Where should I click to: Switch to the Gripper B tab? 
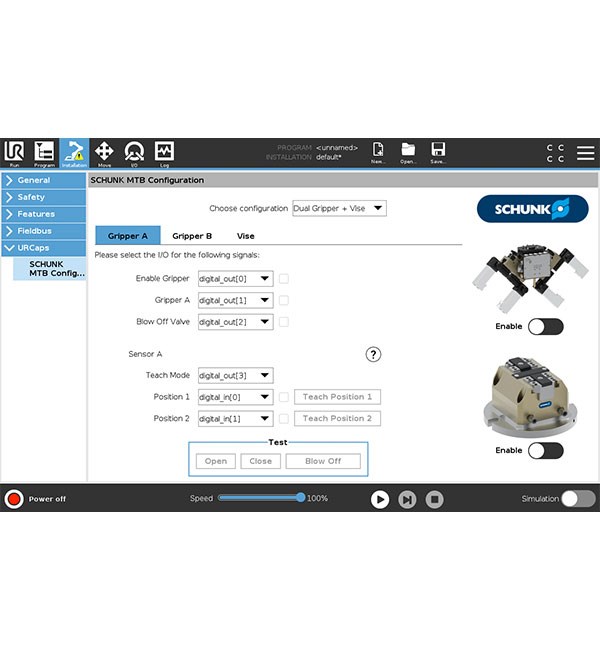pyautogui.click(x=192, y=236)
